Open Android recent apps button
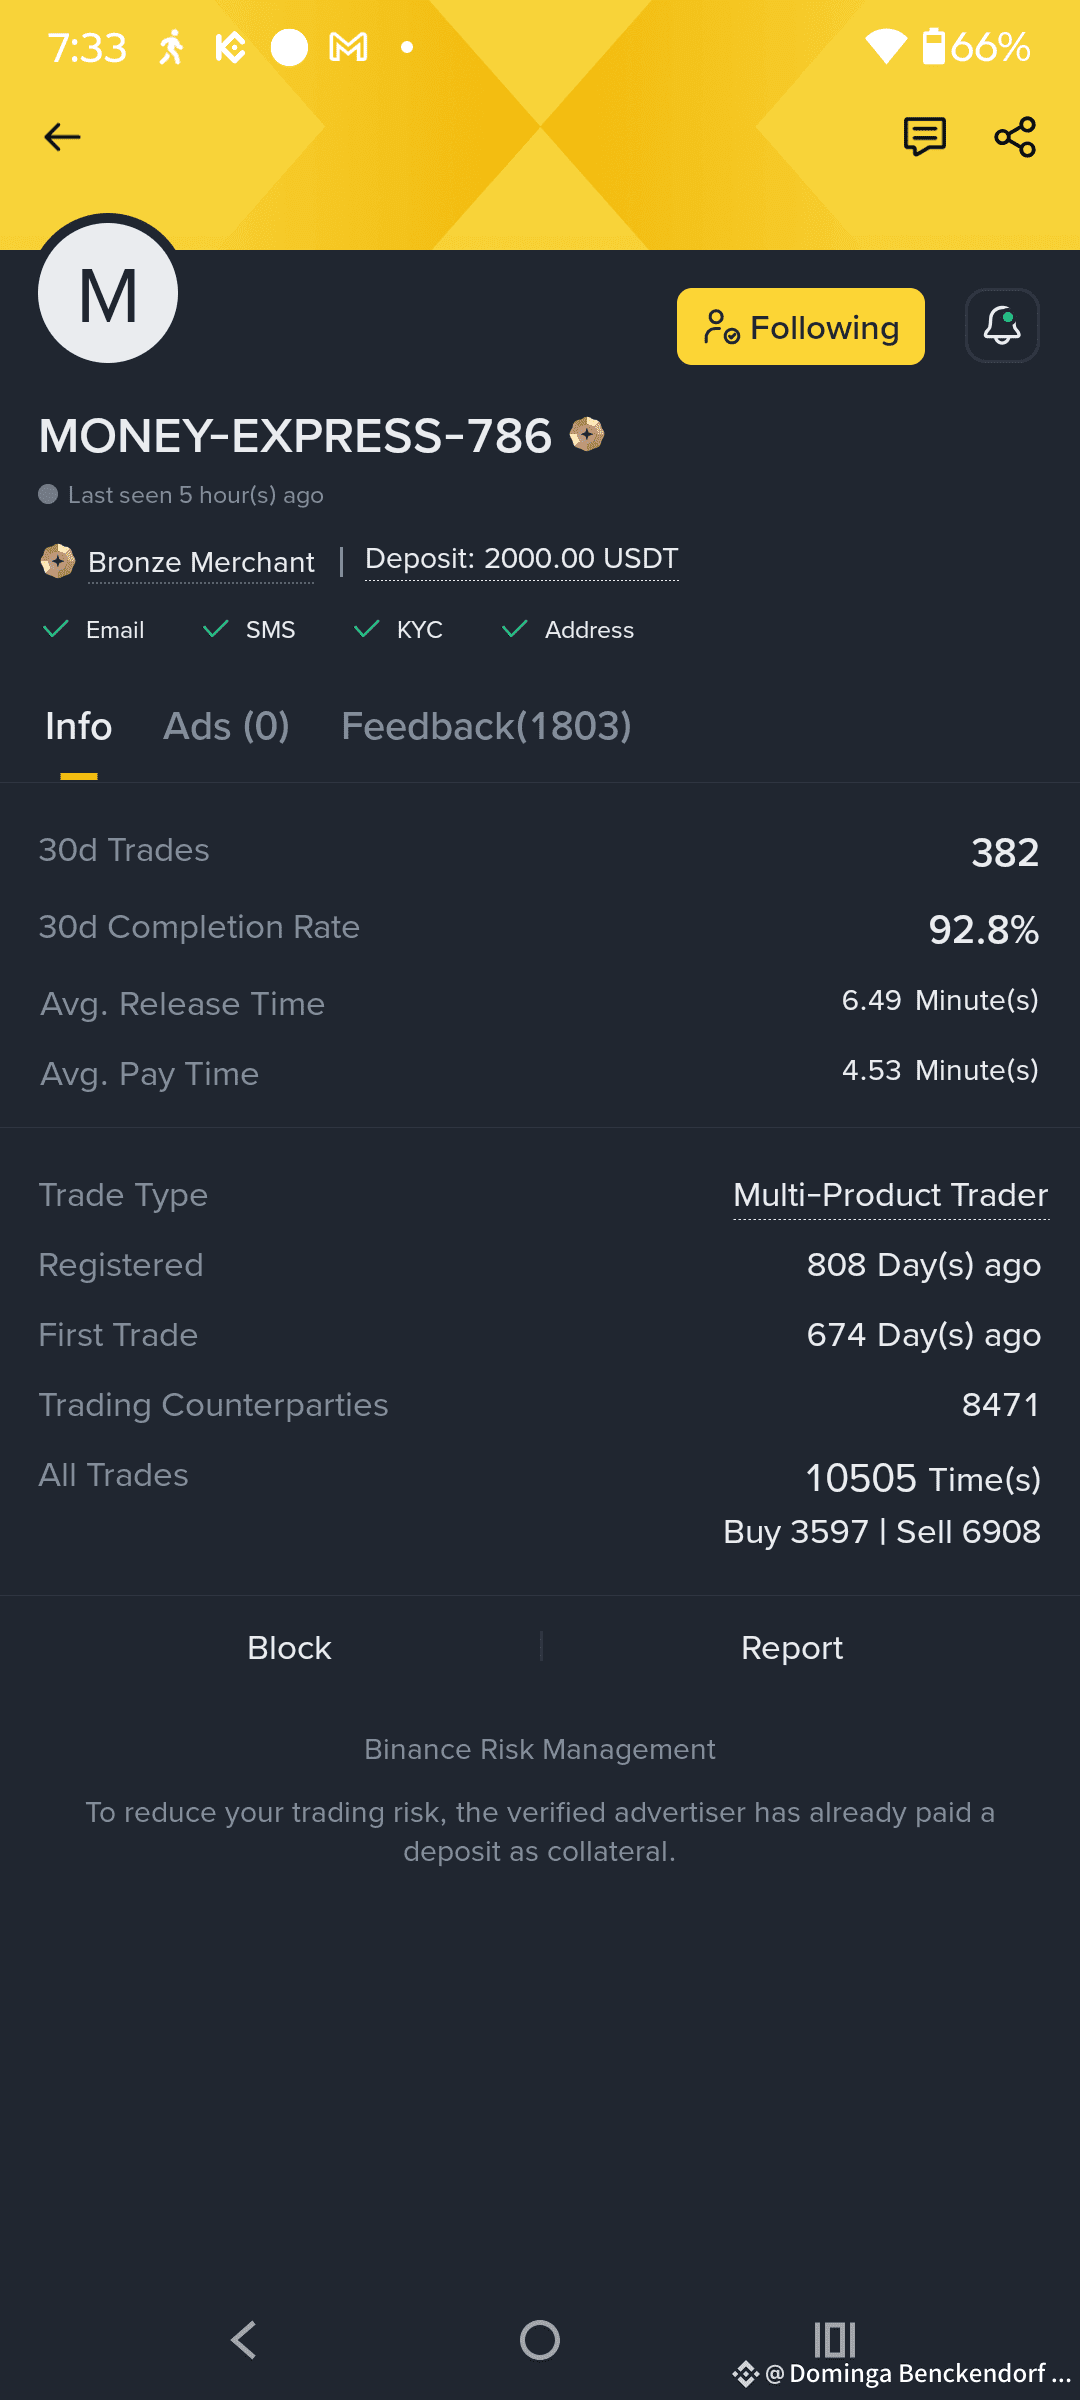 (x=835, y=2339)
